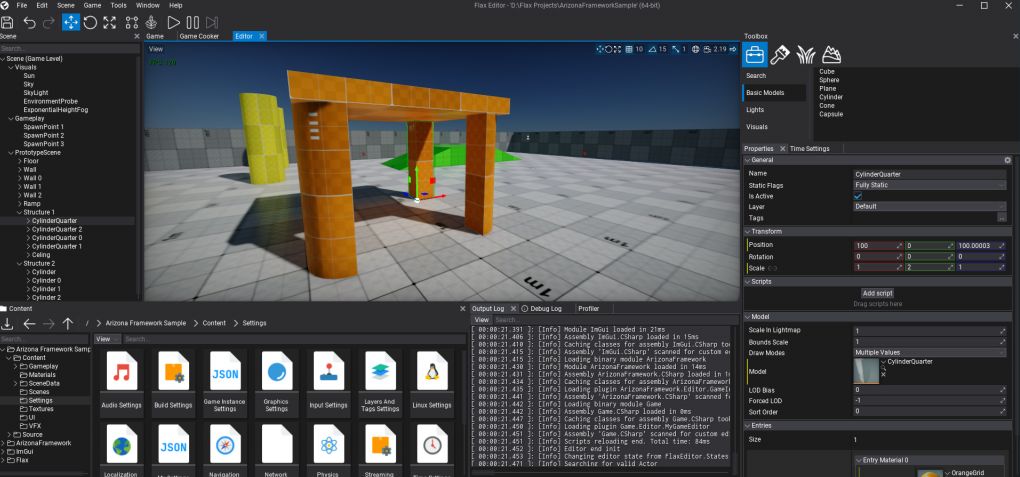This screenshot has height=477, width=1020.
Task: Open the Paint tool tab in Toolbox
Action: pos(779,55)
